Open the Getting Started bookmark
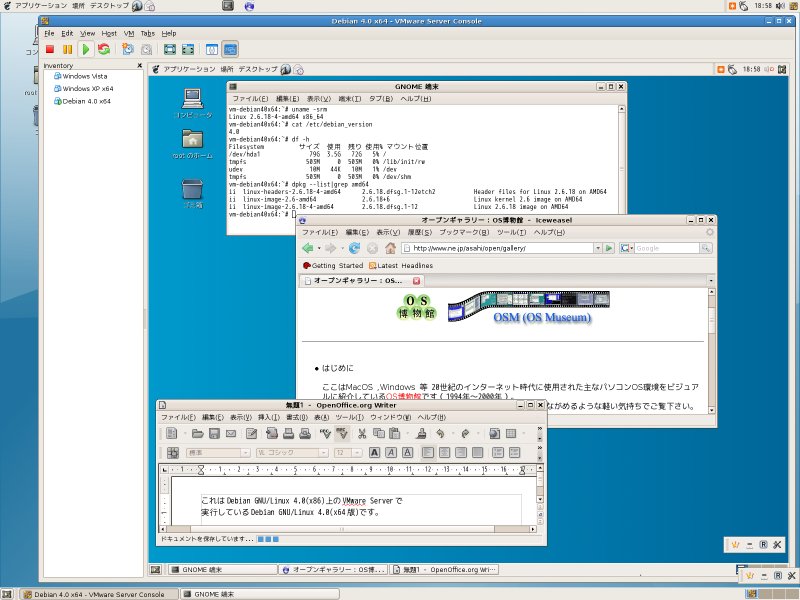800x600 pixels. 333,266
